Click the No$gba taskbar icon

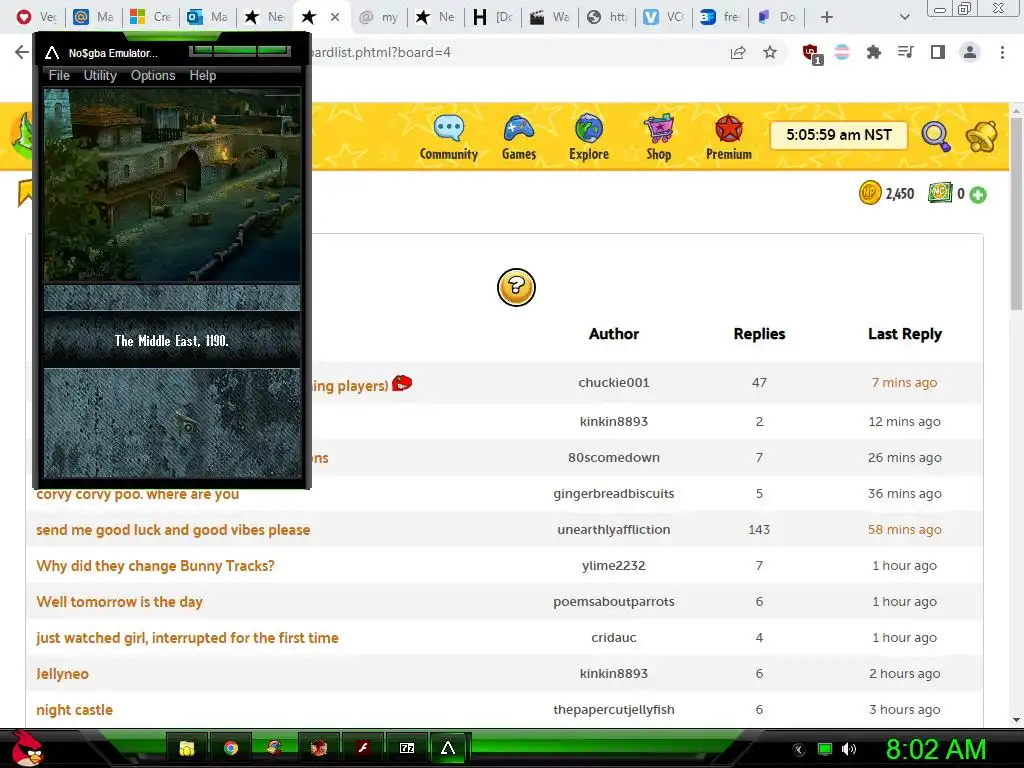[x=448, y=748]
